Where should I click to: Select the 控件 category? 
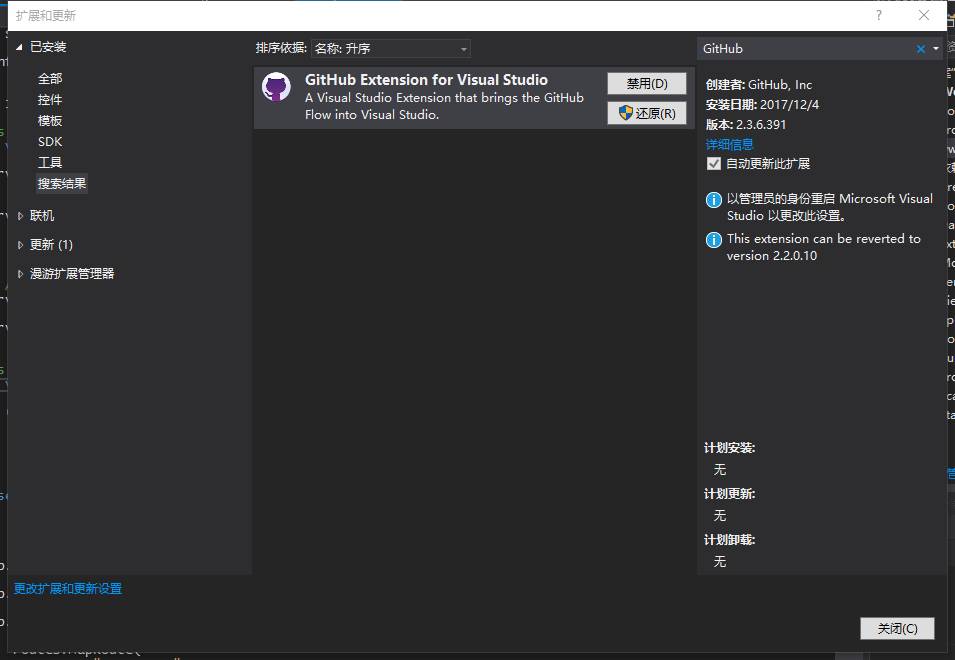[50, 100]
